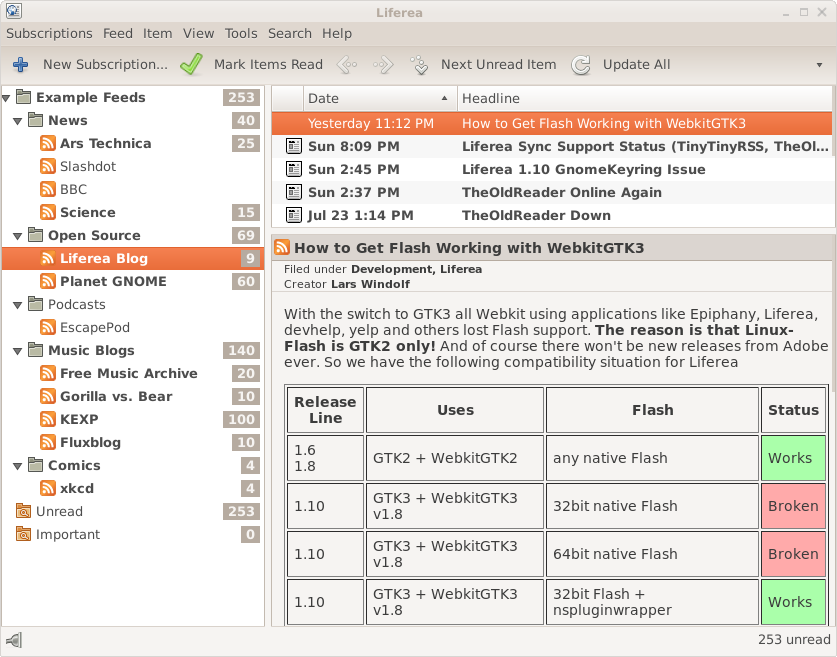Click the green Mark Items Read checkmark
This screenshot has height=657, width=837.
pos(191,65)
